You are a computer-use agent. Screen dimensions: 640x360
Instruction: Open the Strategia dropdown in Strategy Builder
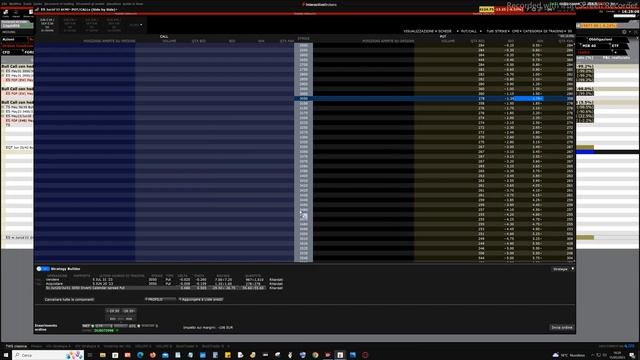(562, 269)
